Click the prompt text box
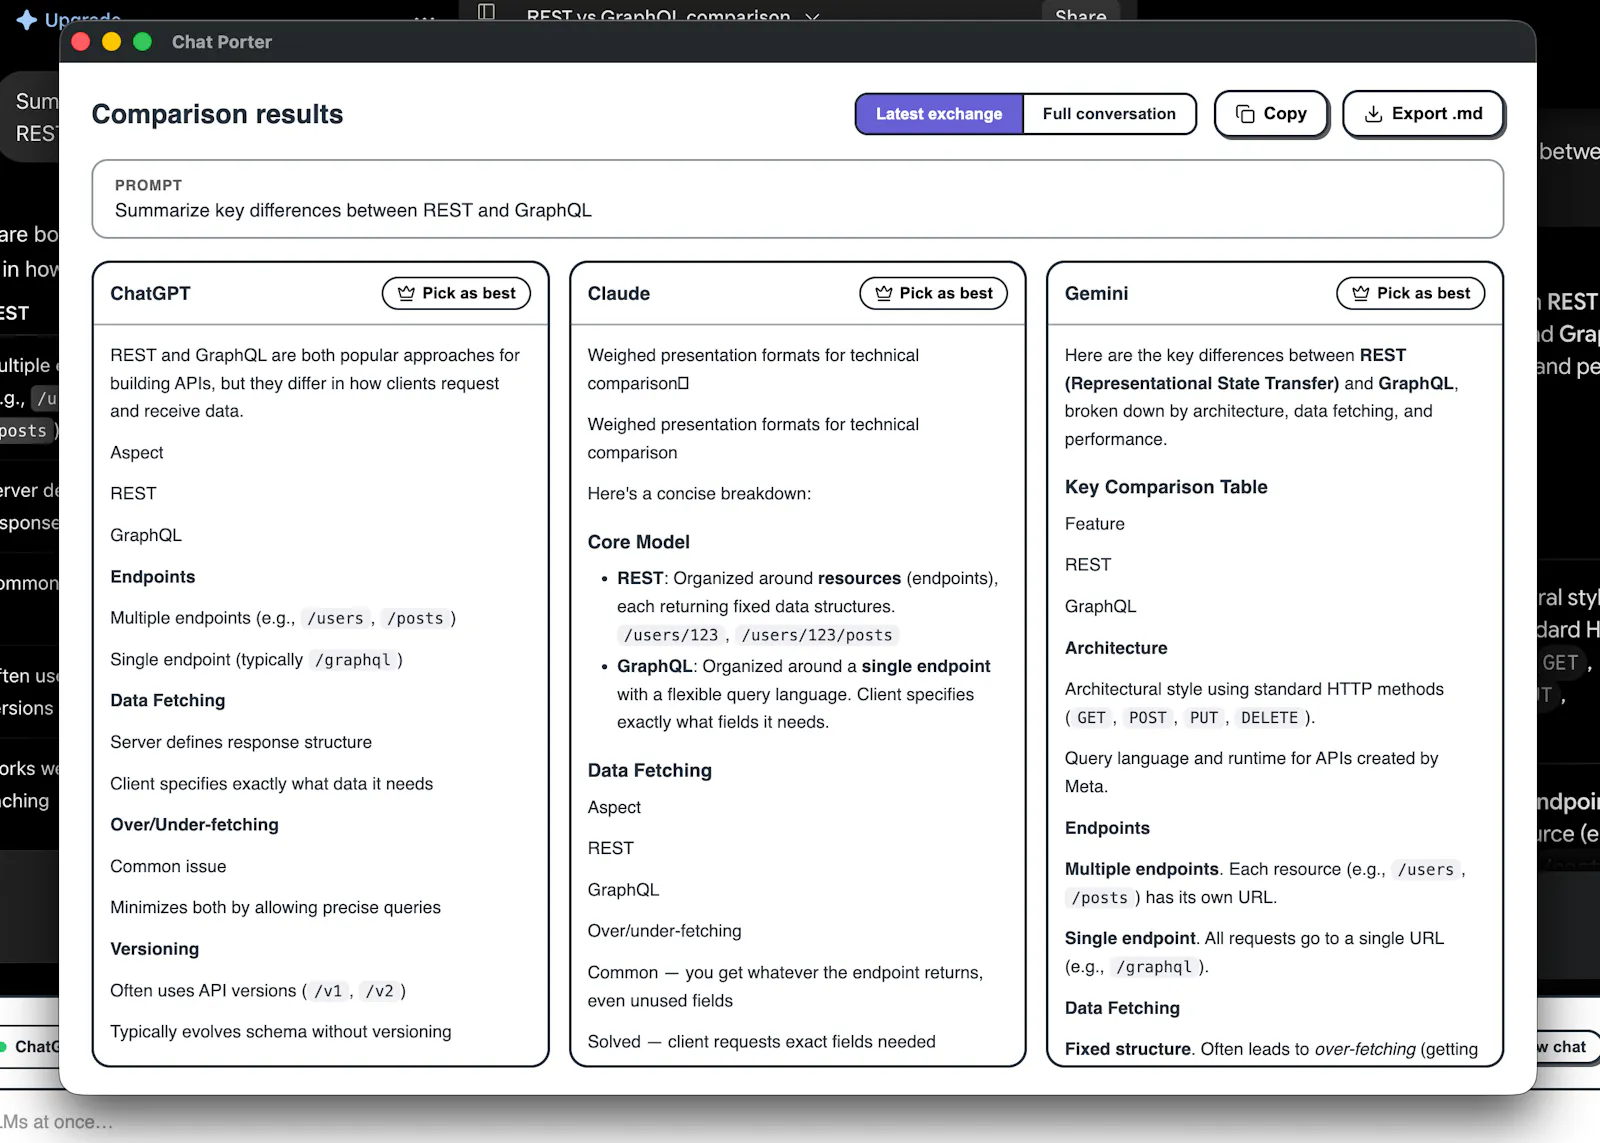1600x1143 pixels. point(798,199)
